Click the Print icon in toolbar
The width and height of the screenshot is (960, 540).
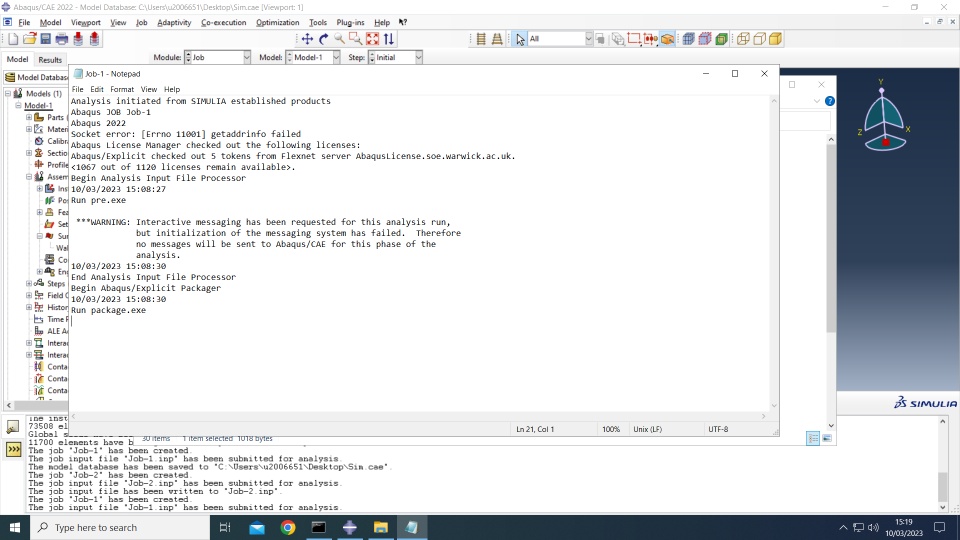coord(62,39)
